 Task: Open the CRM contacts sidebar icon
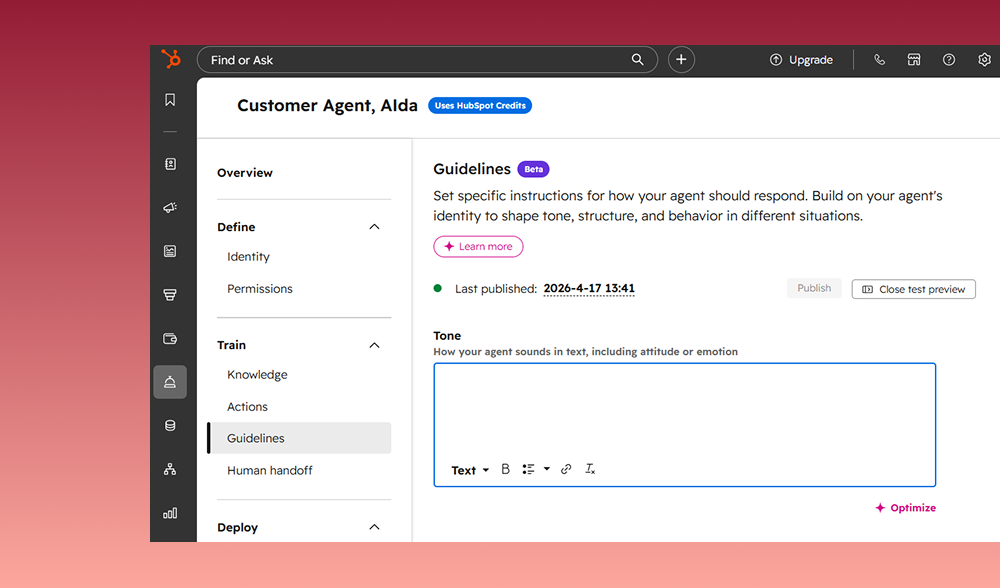(x=170, y=164)
